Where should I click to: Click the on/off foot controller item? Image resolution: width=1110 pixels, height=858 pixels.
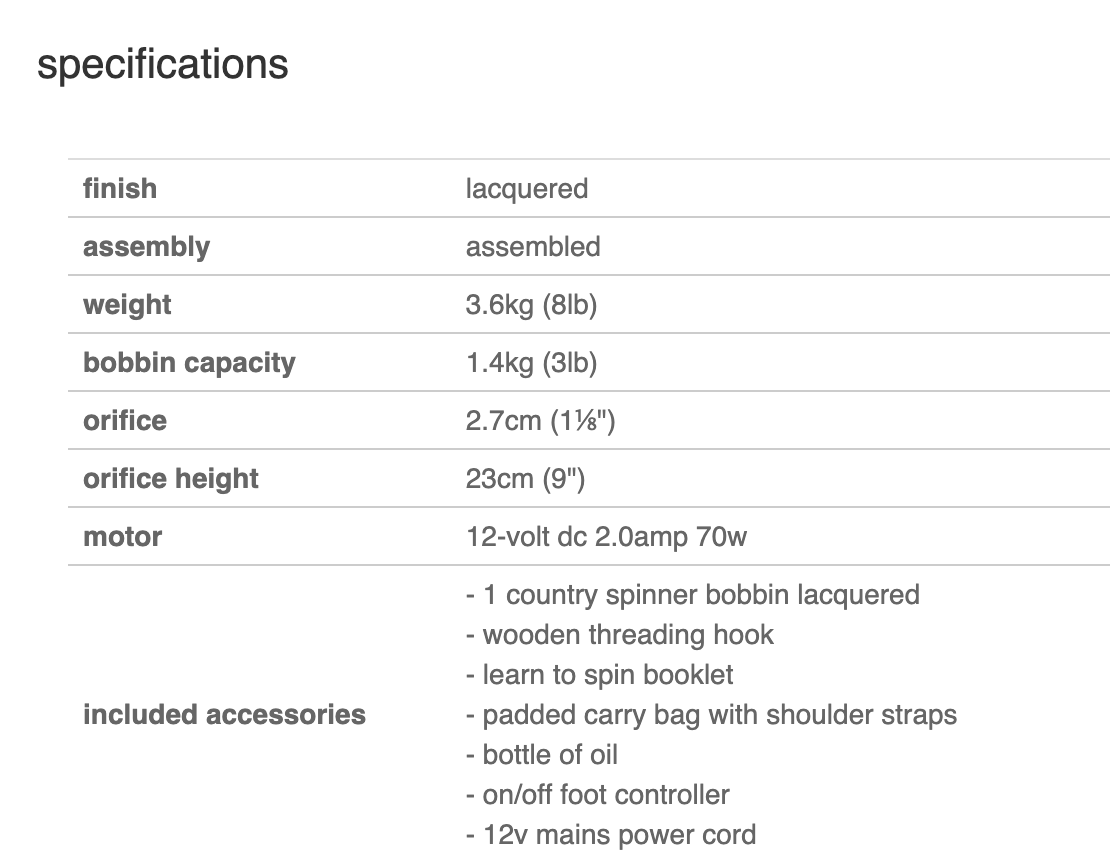[605, 794]
